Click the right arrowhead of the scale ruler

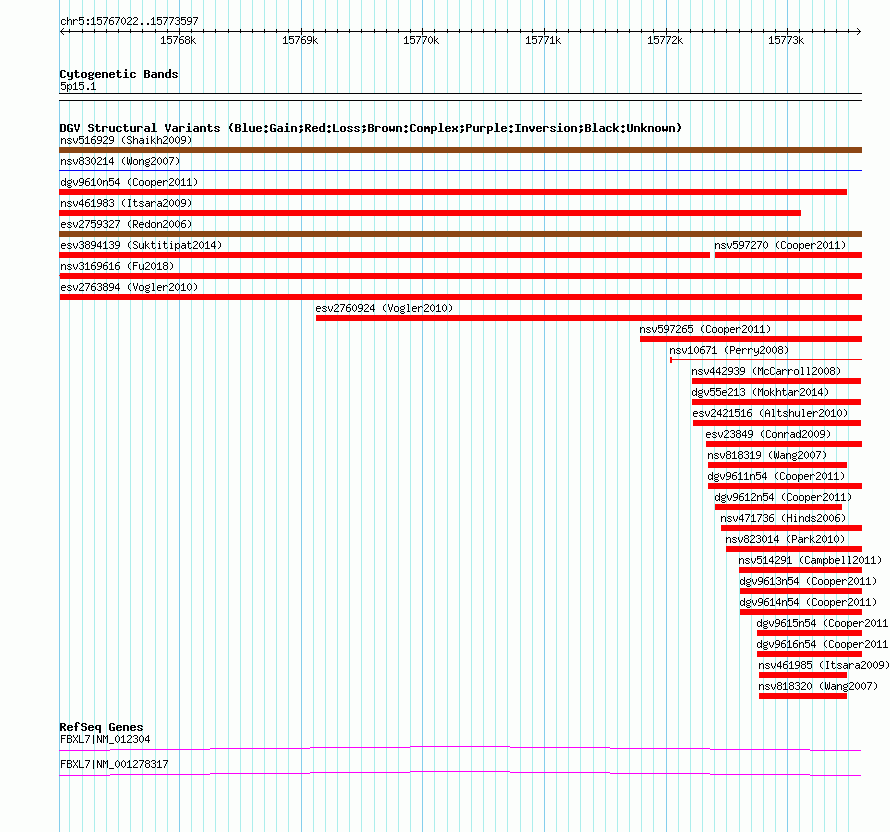pos(859,31)
